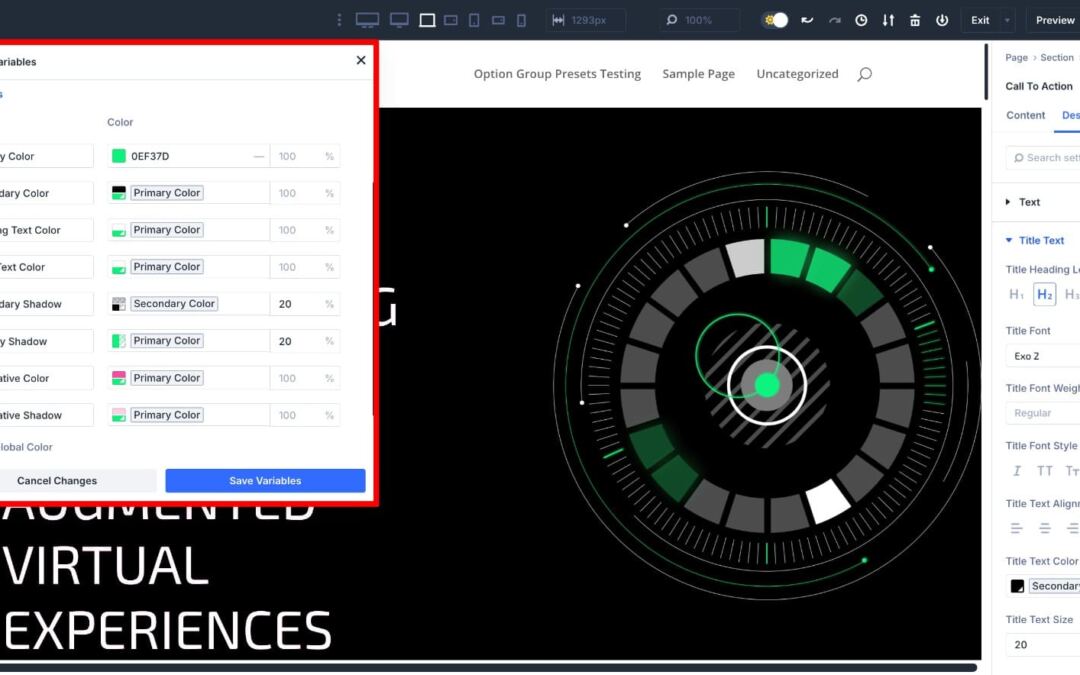Viewport: 1080px width, 675px height.
Task: Open the Title Font dropdown showing Exo 2
Action: coord(1040,355)
